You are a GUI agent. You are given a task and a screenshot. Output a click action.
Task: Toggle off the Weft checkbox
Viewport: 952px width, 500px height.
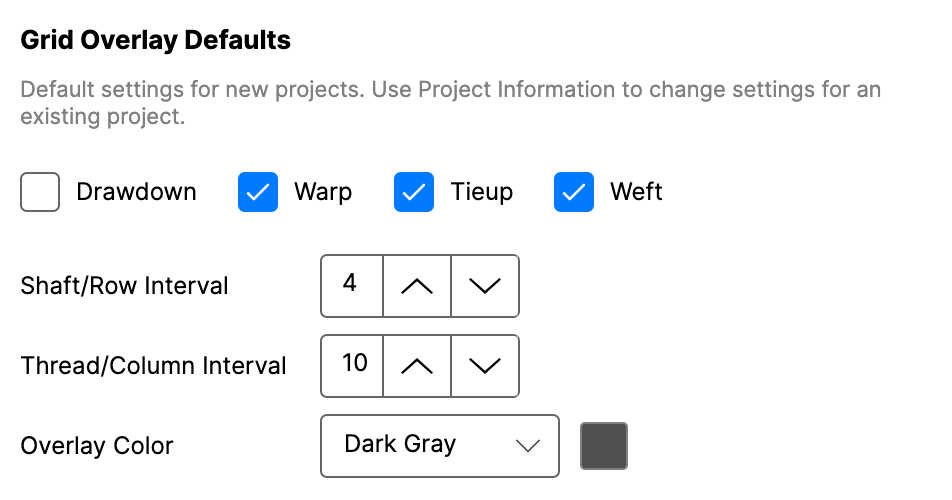pyautogui.click(x=574, y=192)
